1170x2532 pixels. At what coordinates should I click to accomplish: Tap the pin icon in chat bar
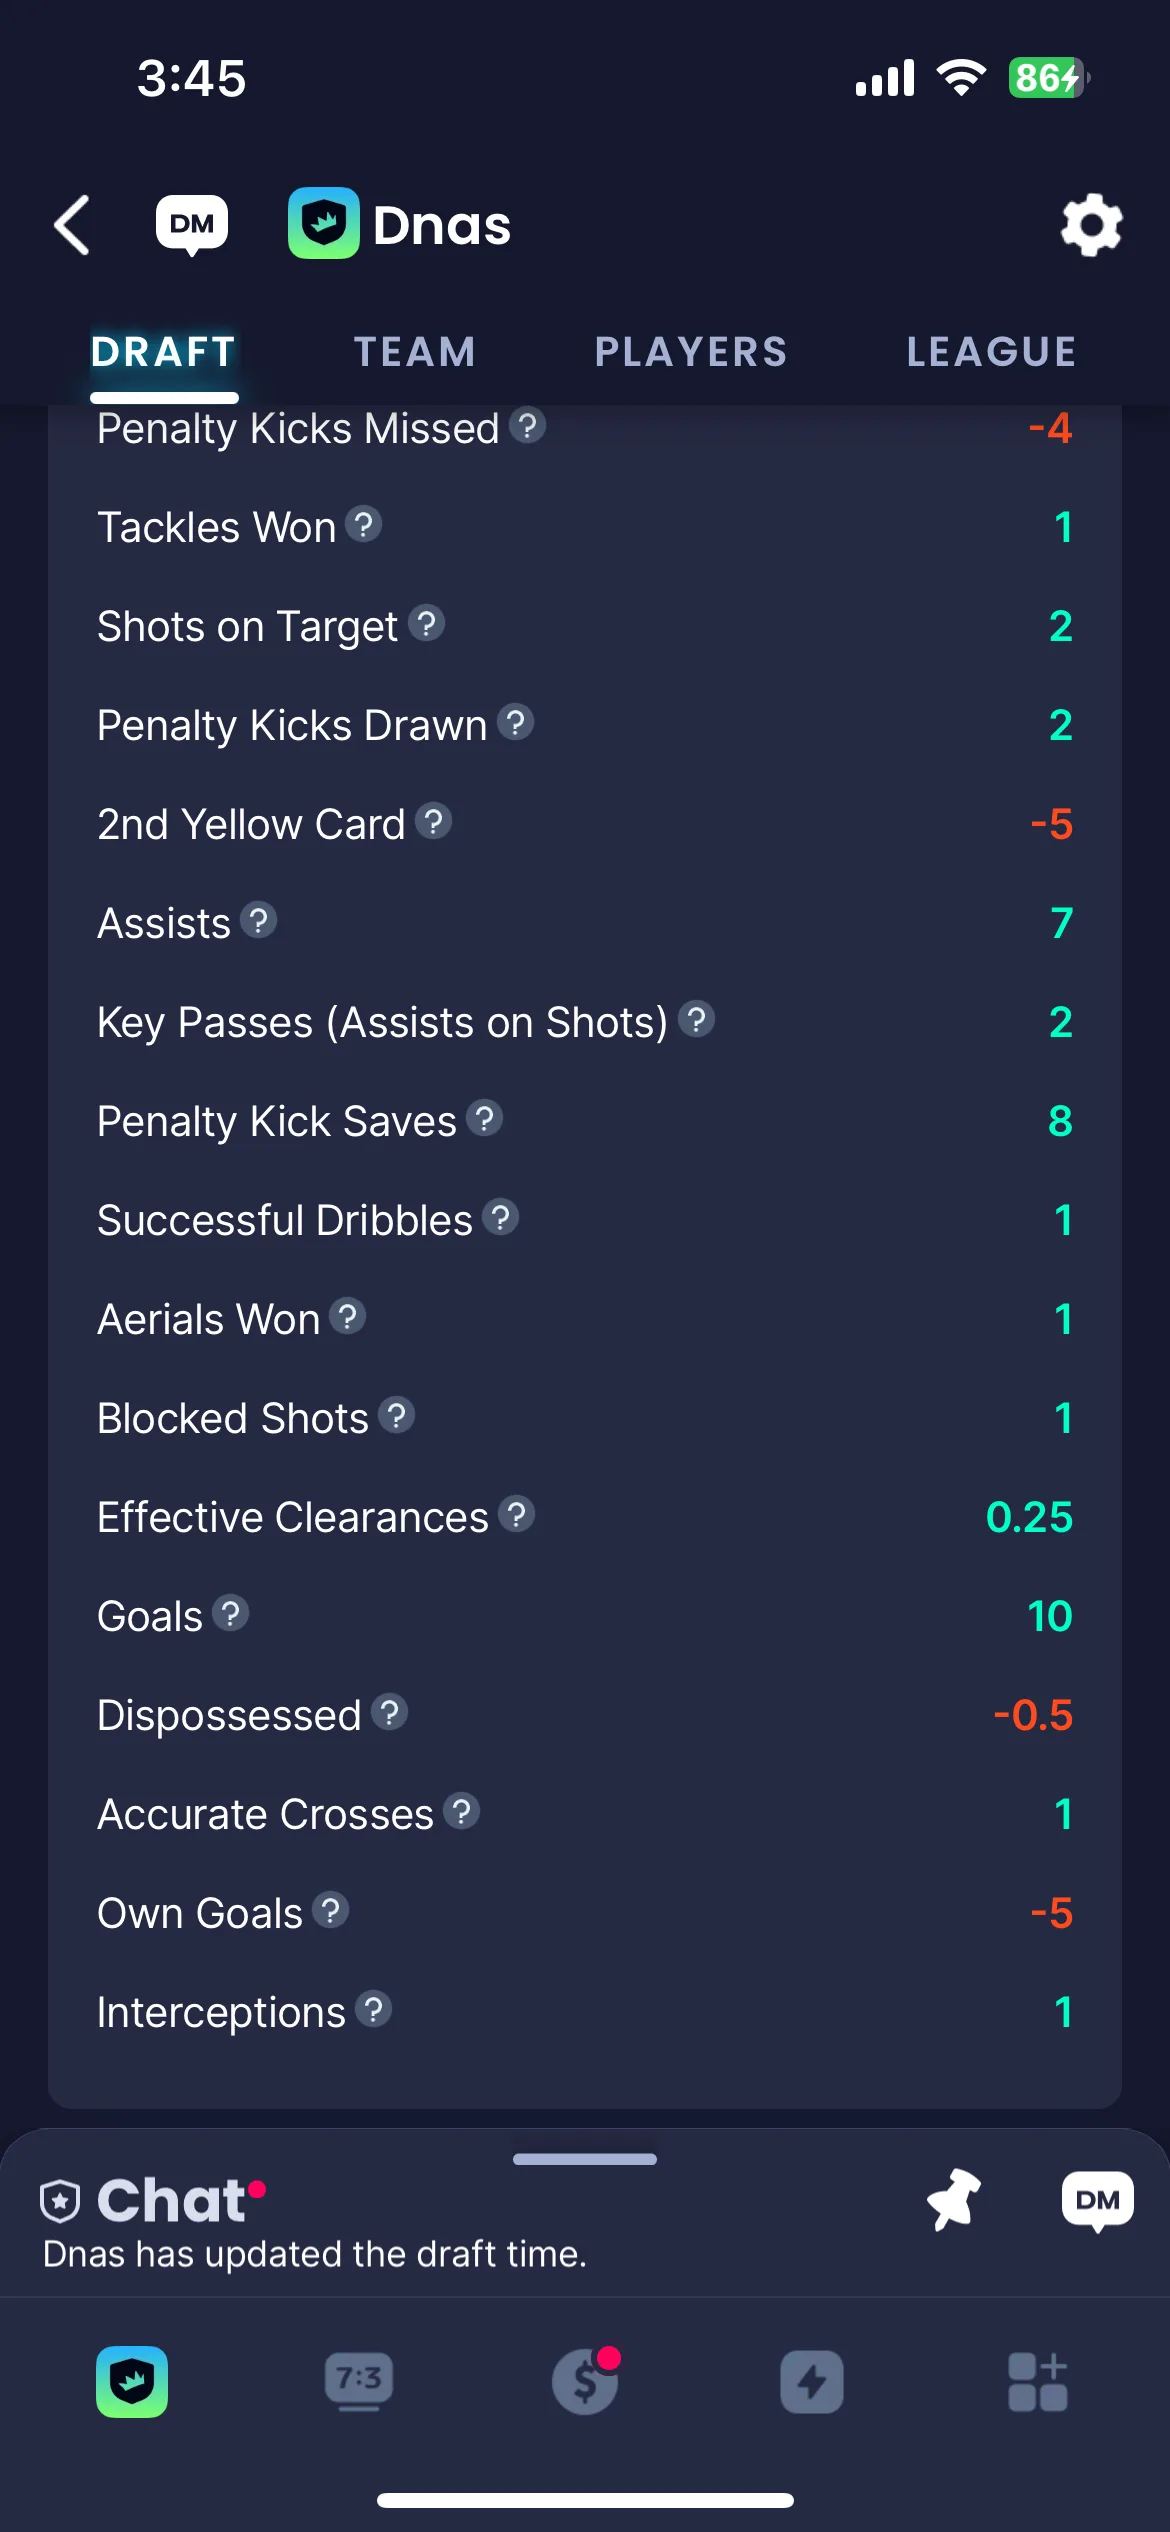[953, 2199]
